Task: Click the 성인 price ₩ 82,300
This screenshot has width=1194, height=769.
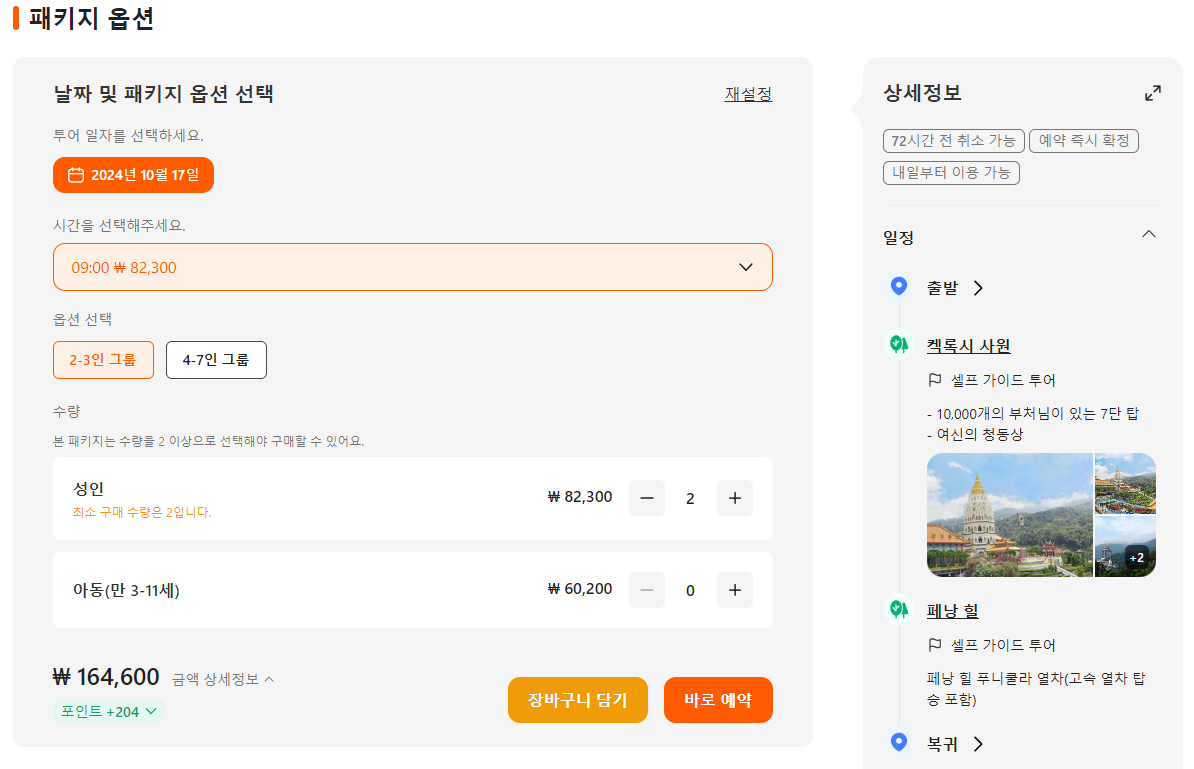Action: coord(580,497)
